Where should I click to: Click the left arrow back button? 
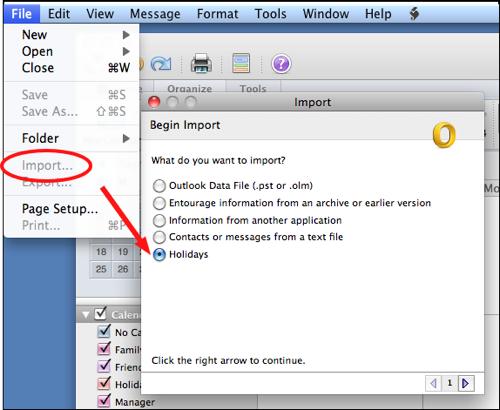coord(433,383)
